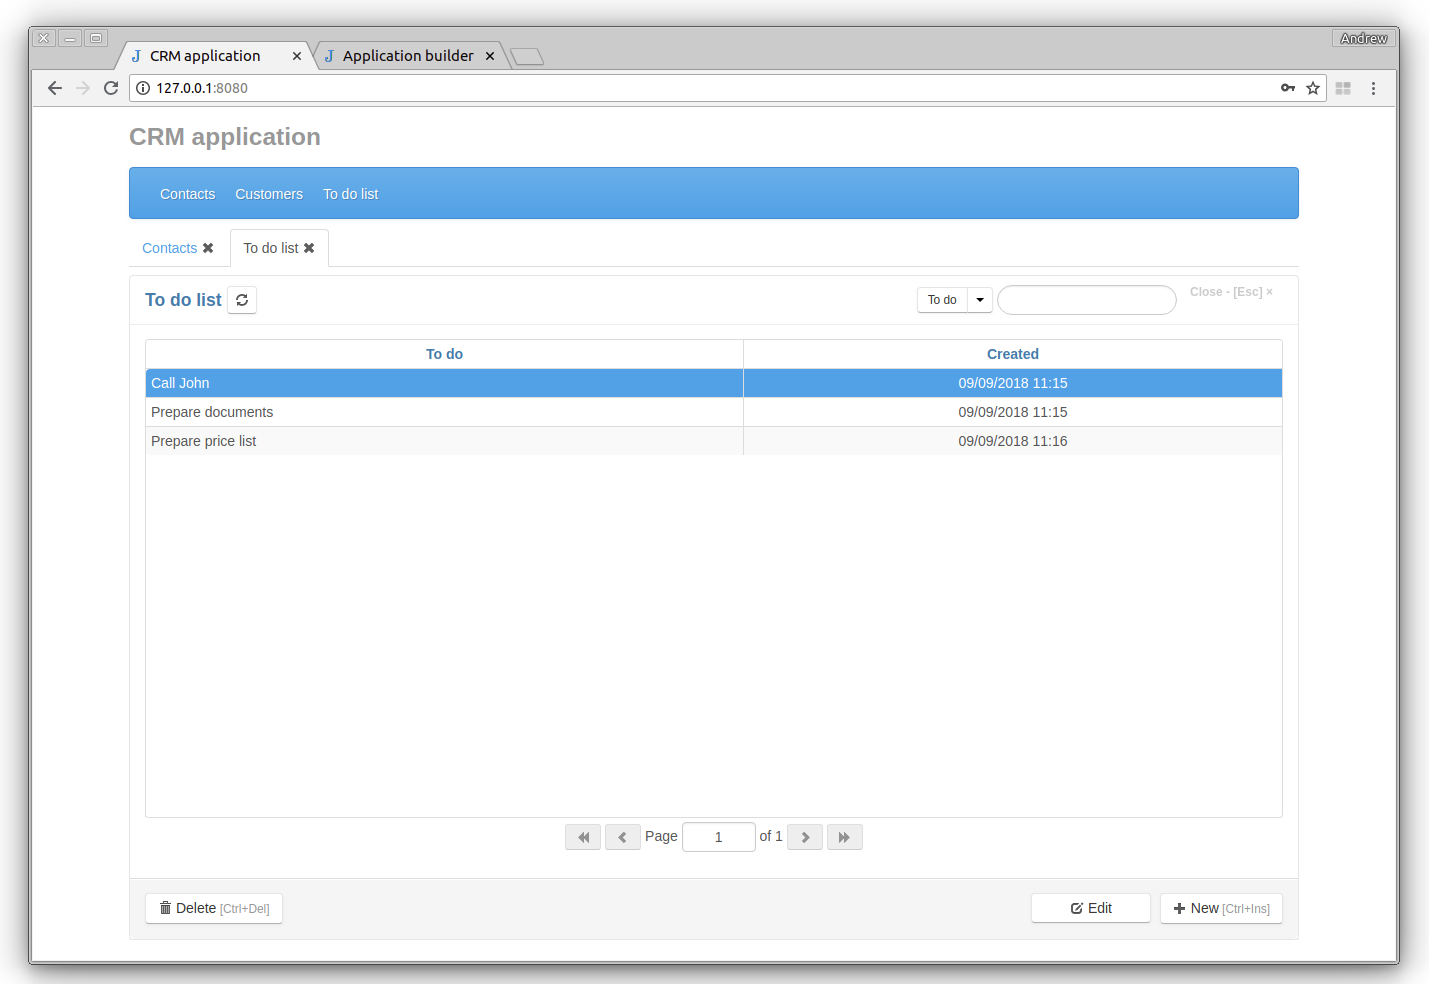Open Contacts in the blue navigation bar
Image resolution: width=1429 pixels, height=984 pixels.
[x=188, y=194]
